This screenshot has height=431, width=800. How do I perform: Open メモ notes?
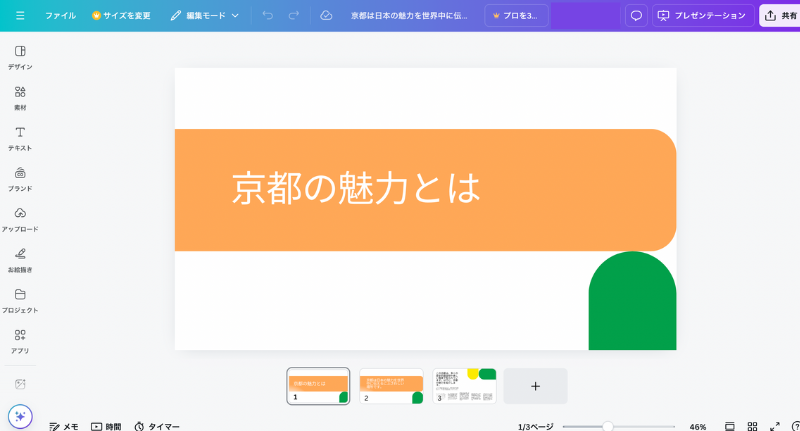pos(64,426)
